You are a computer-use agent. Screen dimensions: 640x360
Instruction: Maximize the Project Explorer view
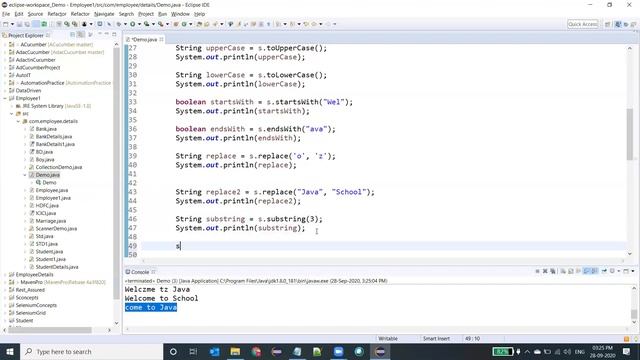(x=114, y=35)
